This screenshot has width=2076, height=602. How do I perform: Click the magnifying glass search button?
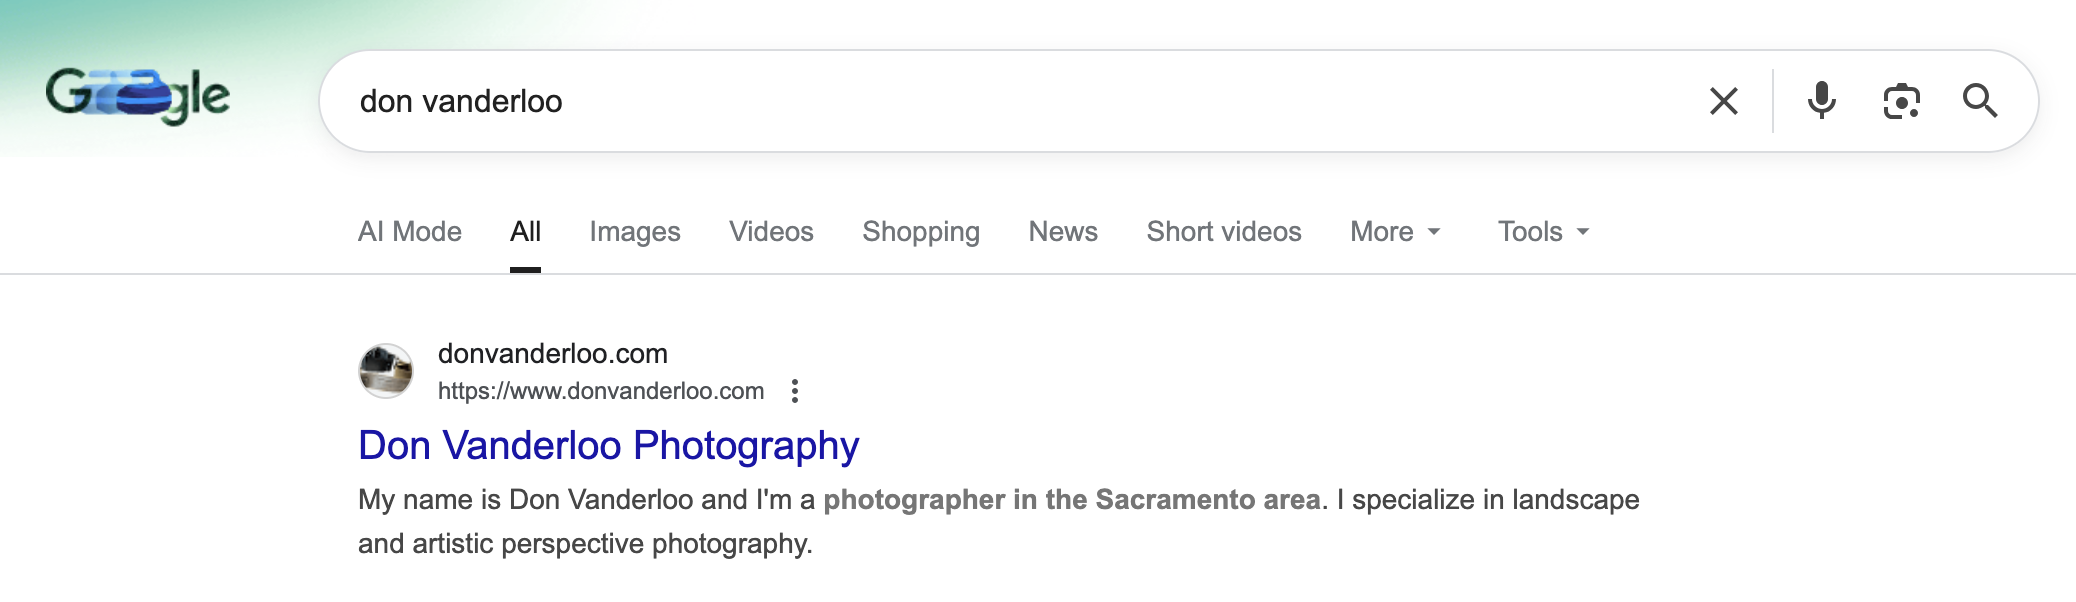pos(1979,101)
